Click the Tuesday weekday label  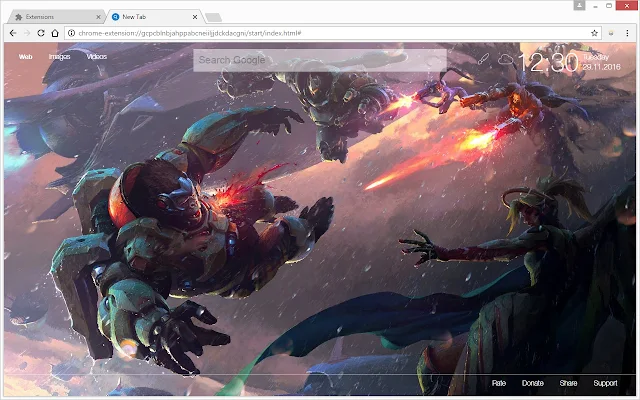click(x=596, y=57)
